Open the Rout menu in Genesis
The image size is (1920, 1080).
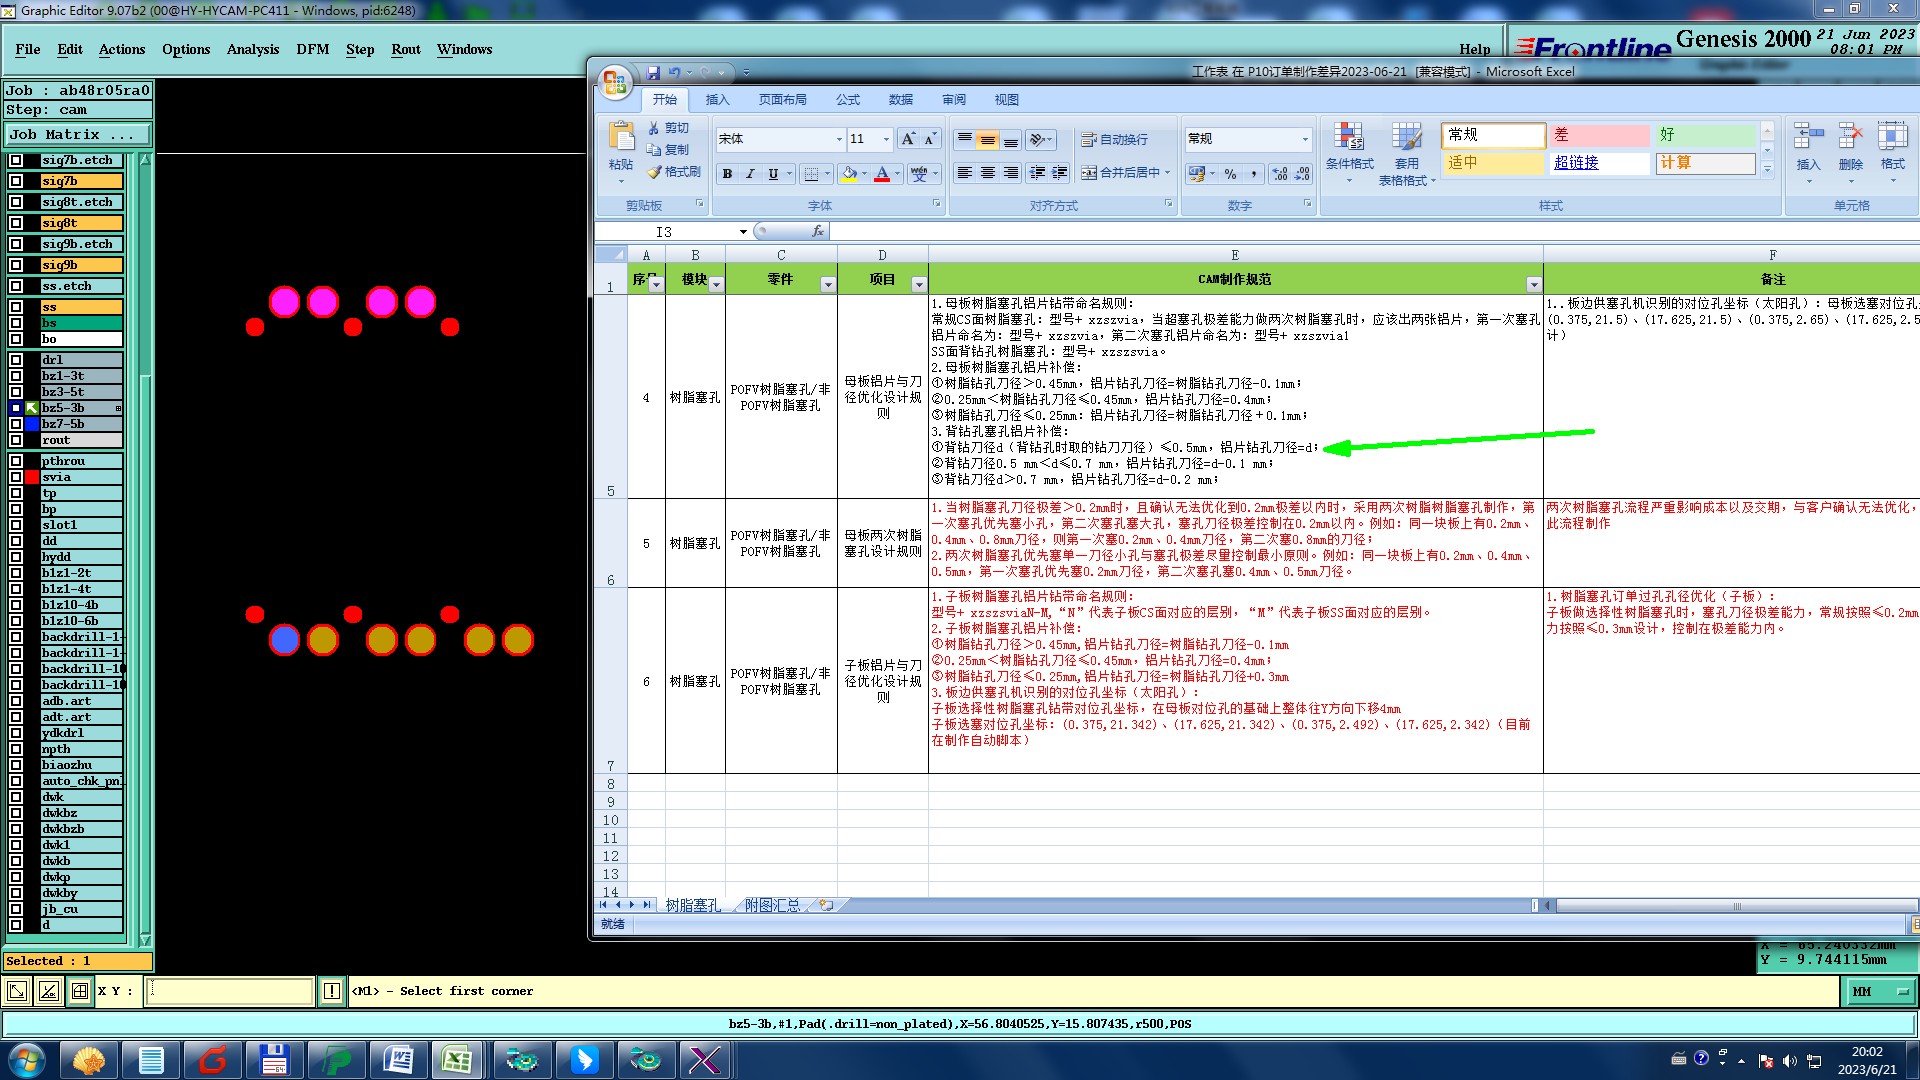click(406, 49)
